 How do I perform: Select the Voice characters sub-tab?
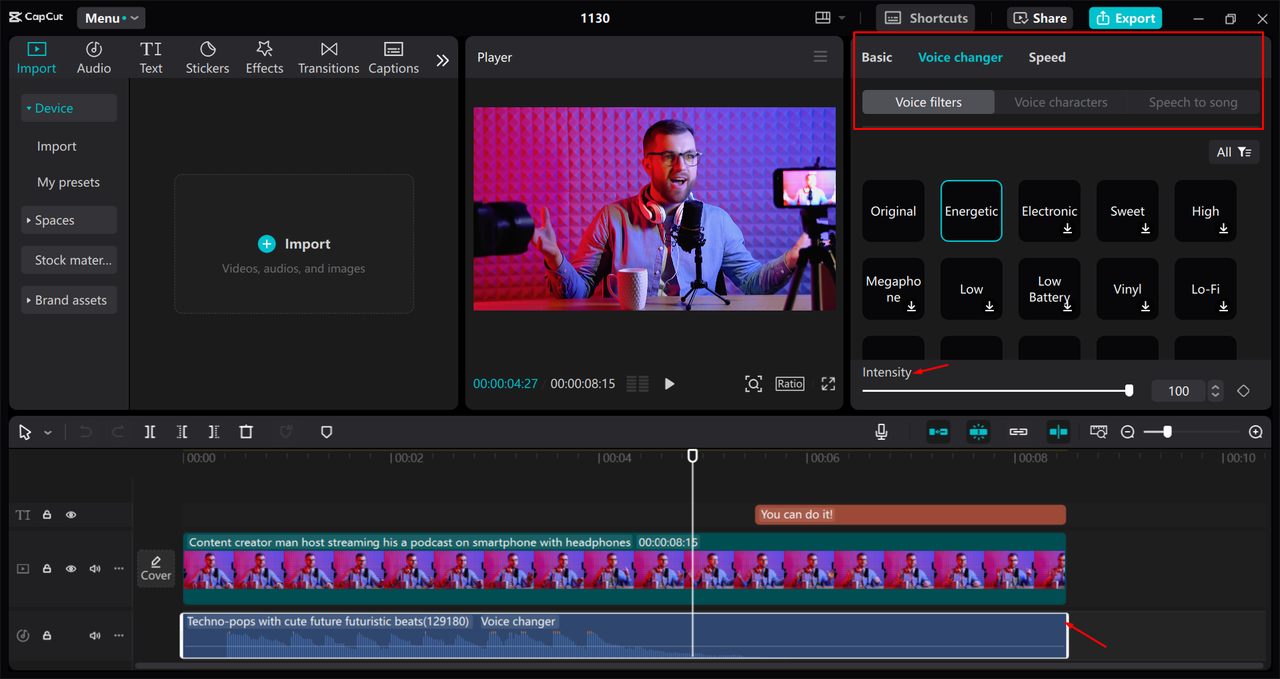point(1061,102)
